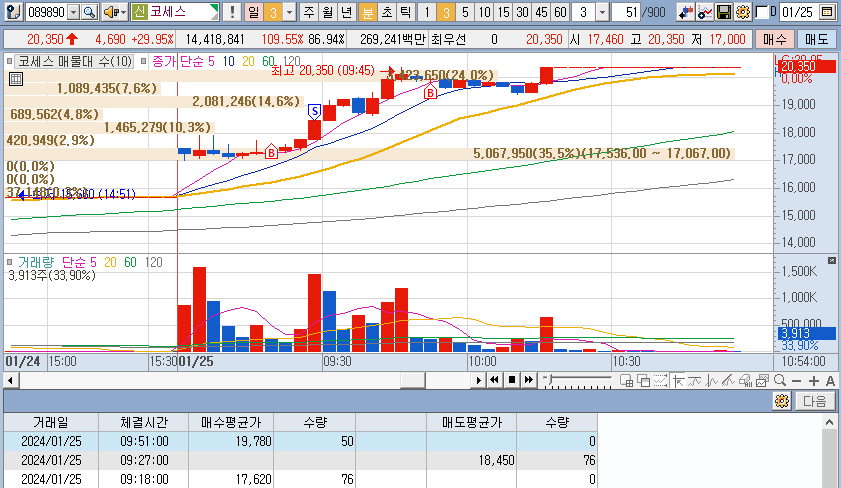Select the 분 (minute) chart mode

[x=367, y=12]
